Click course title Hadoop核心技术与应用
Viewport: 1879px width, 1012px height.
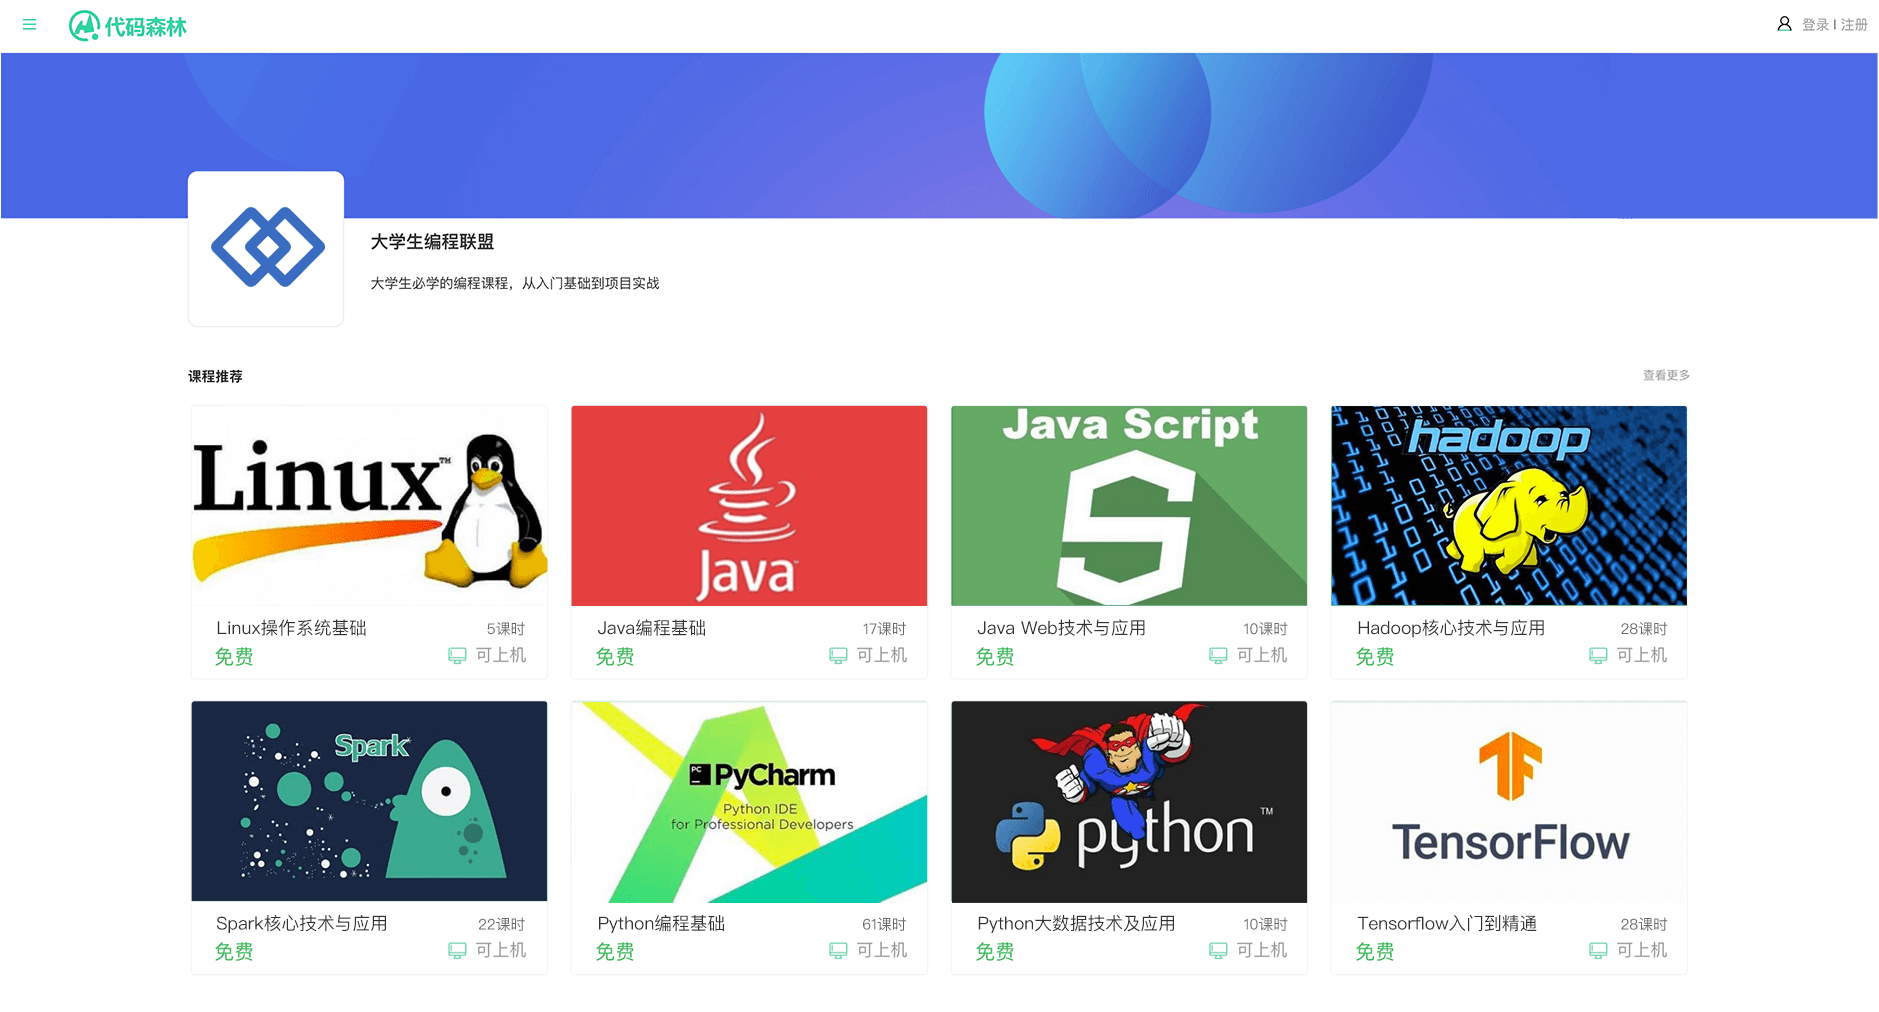pyautogui.click(x=1451, y=628)
